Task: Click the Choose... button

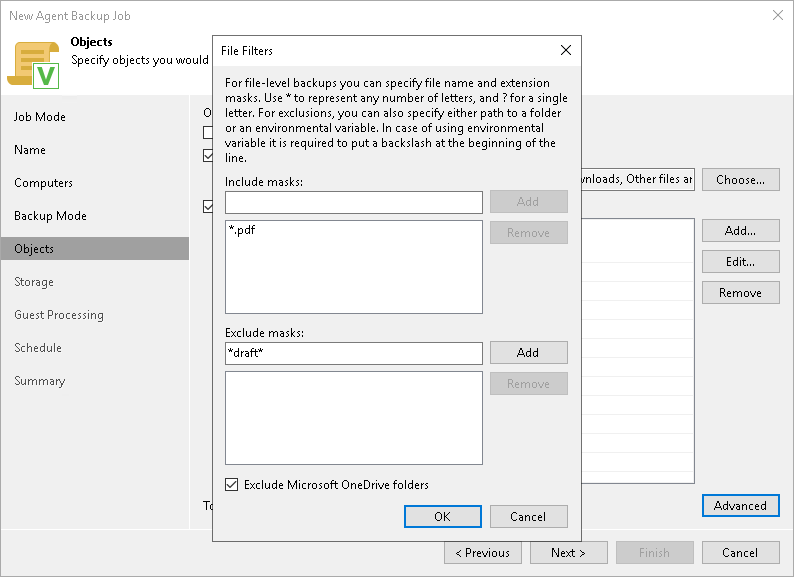Action: pos(740,180)
